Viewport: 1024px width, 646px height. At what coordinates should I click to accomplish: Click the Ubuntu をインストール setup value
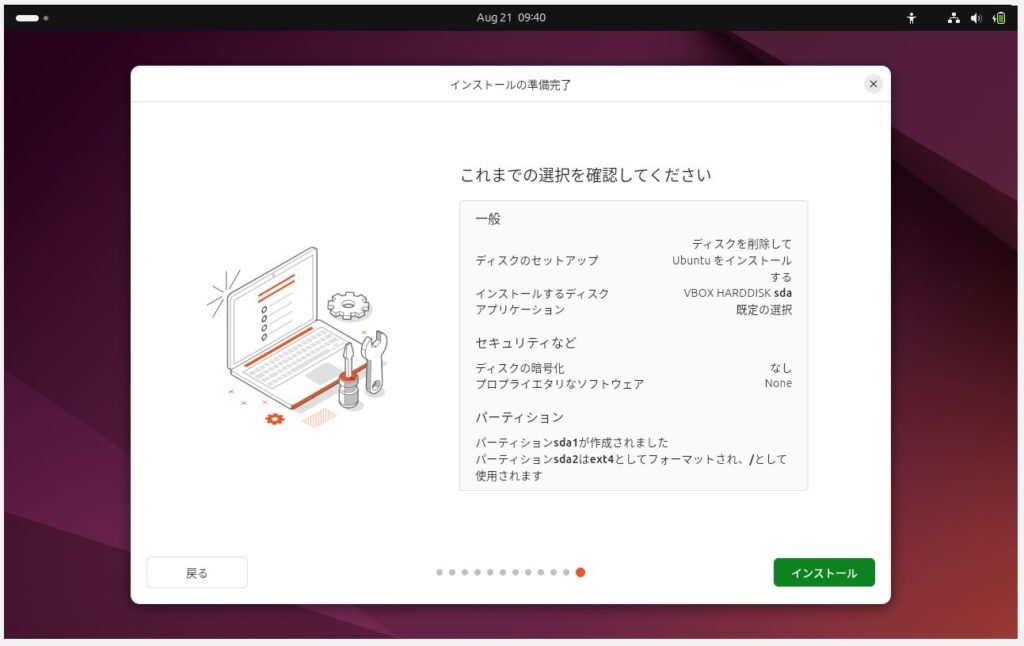[x=731, y=260]
